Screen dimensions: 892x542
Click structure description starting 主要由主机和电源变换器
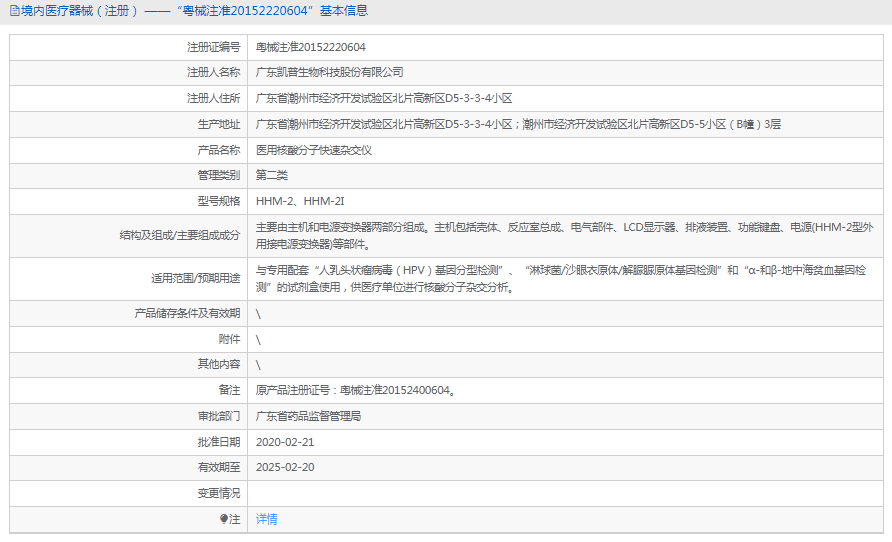pyautogui.click(x=564, y=235)
